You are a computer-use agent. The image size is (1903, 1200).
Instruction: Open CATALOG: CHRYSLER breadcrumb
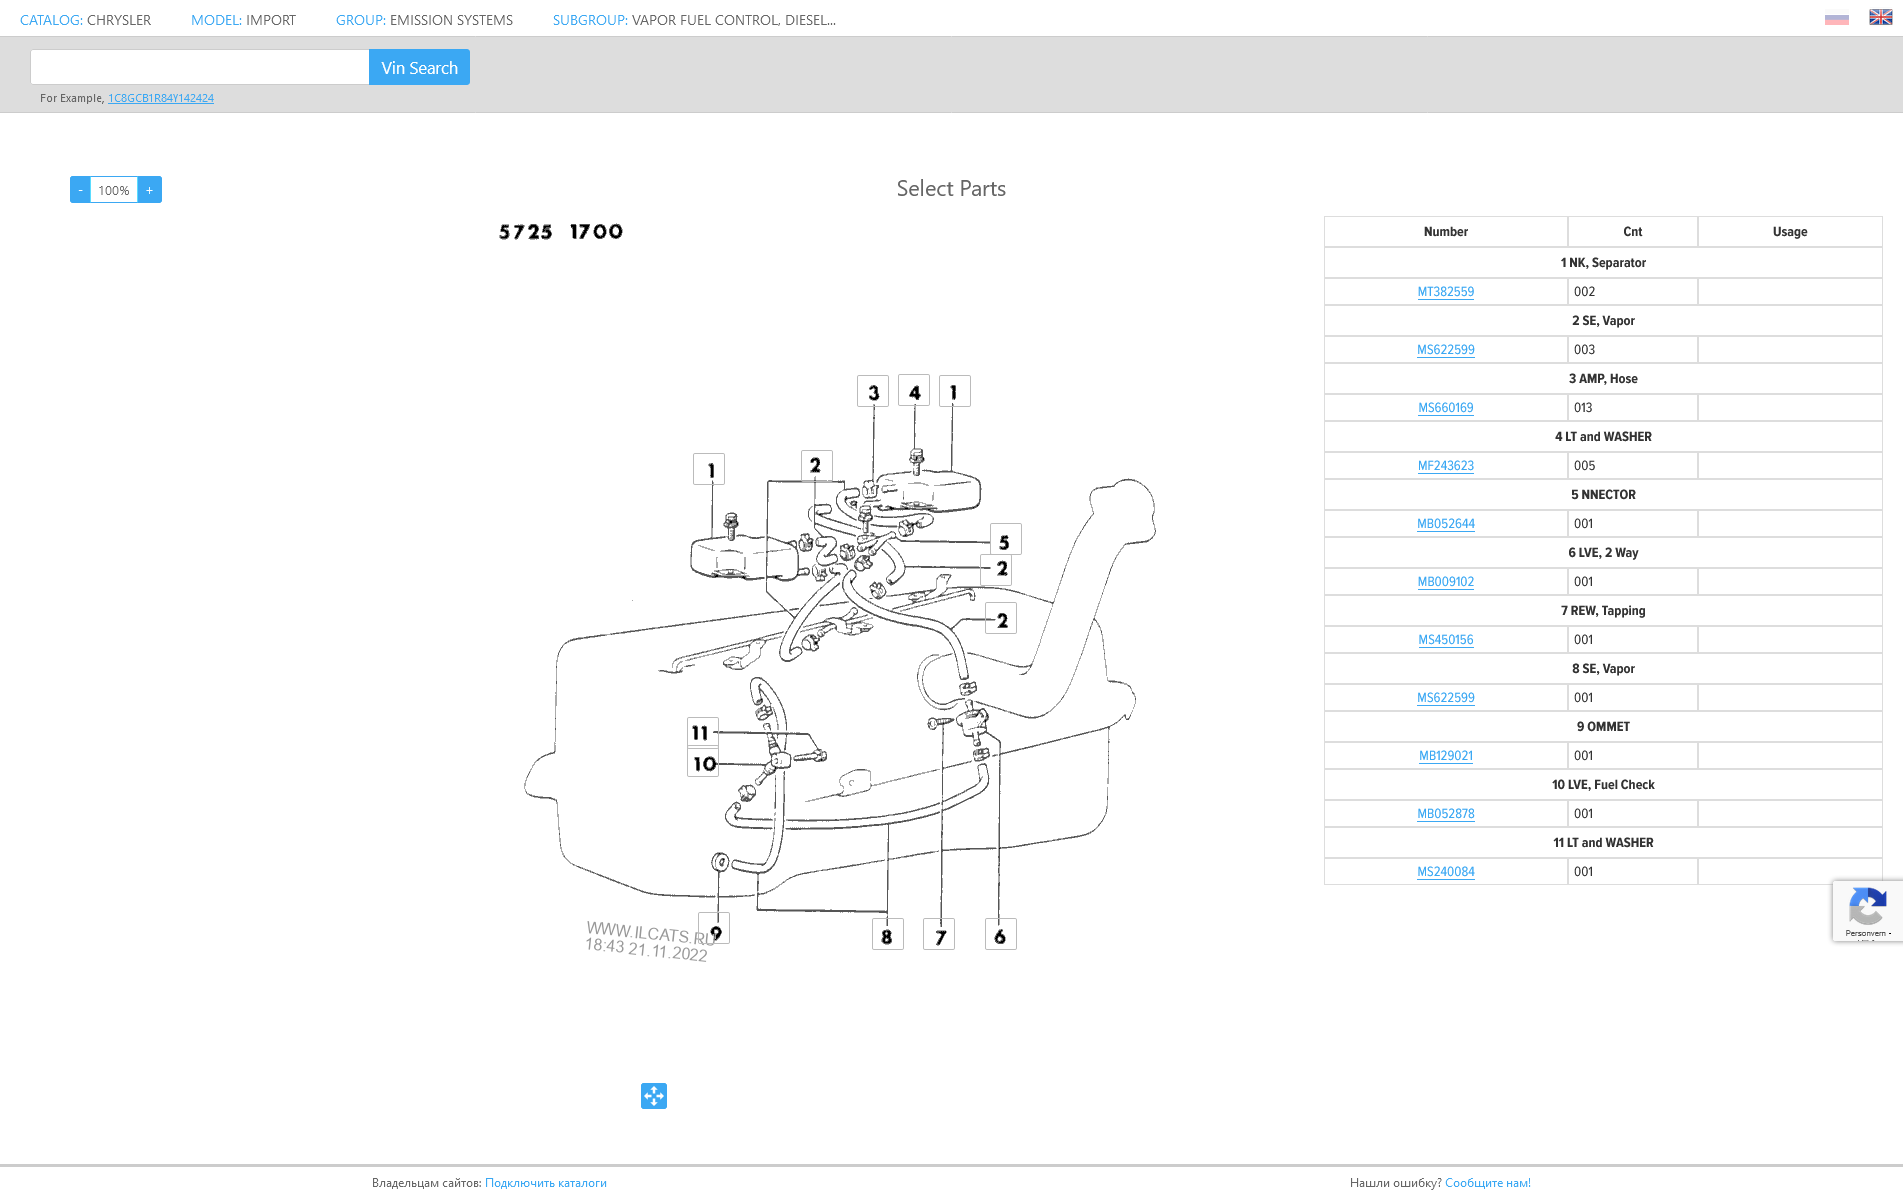pos(86,20)
